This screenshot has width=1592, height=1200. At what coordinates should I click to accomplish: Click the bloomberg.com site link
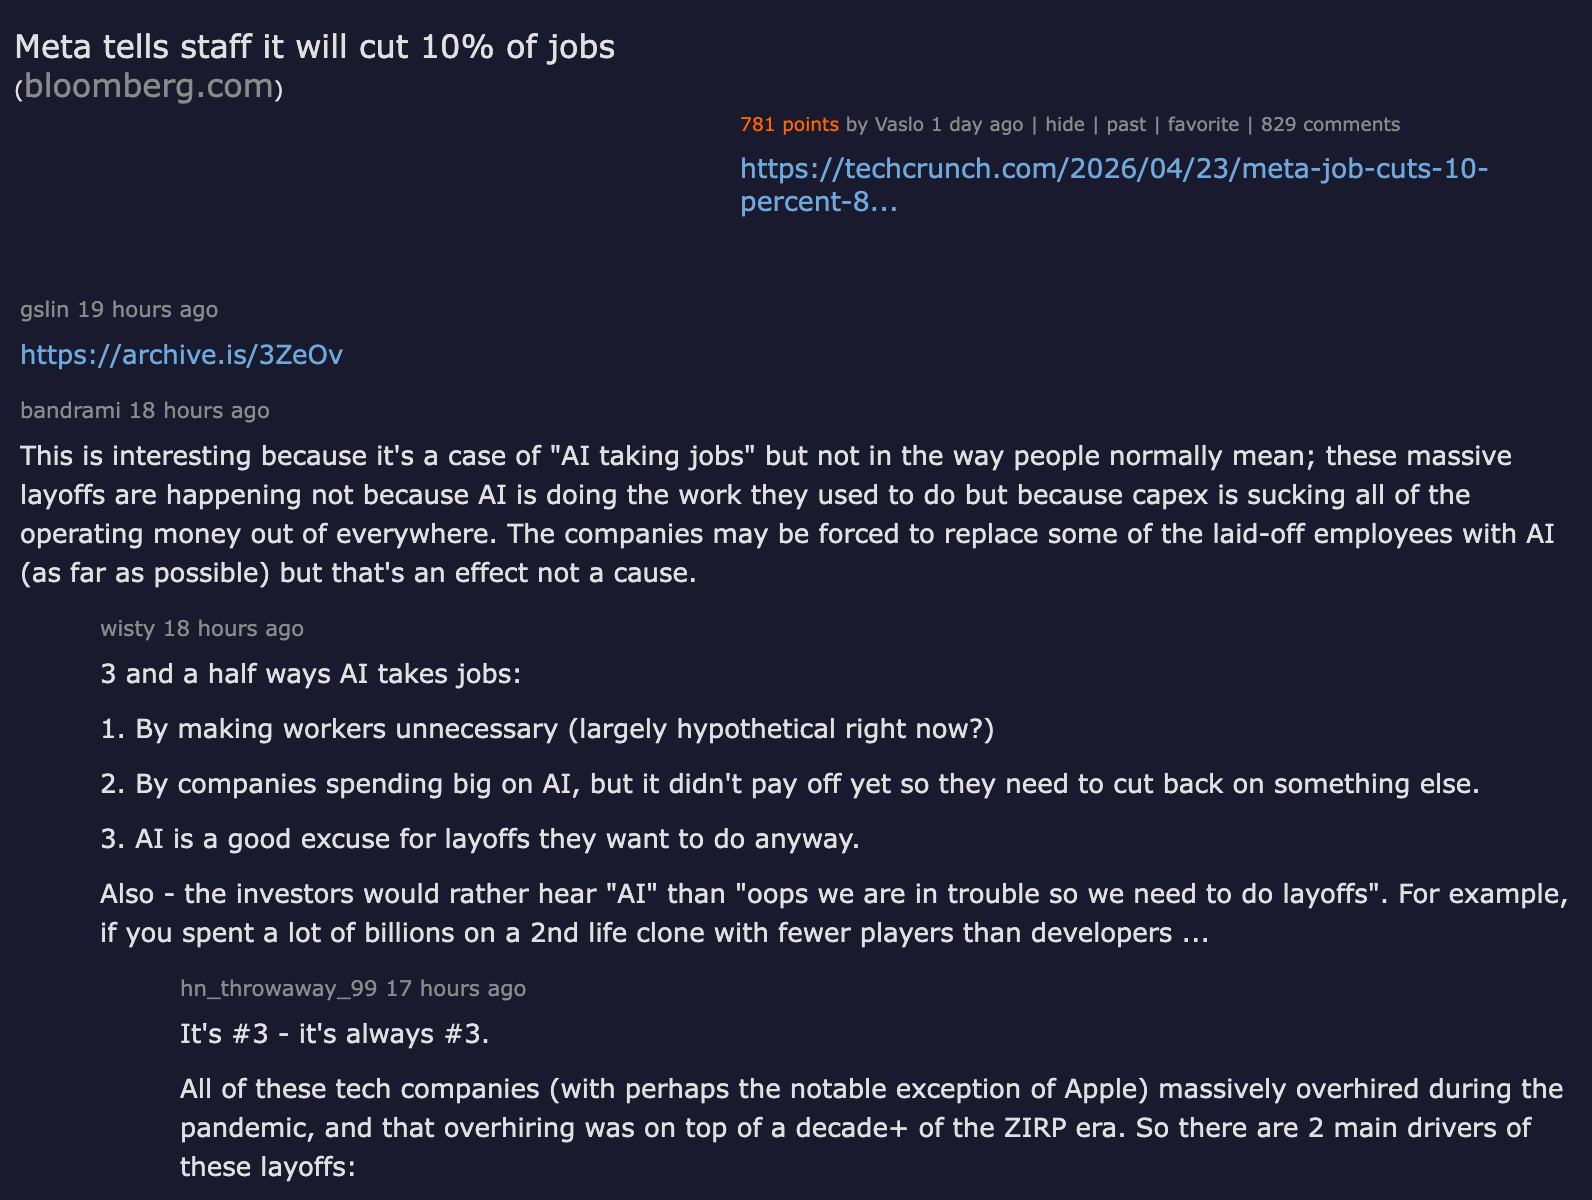[149, 87]
